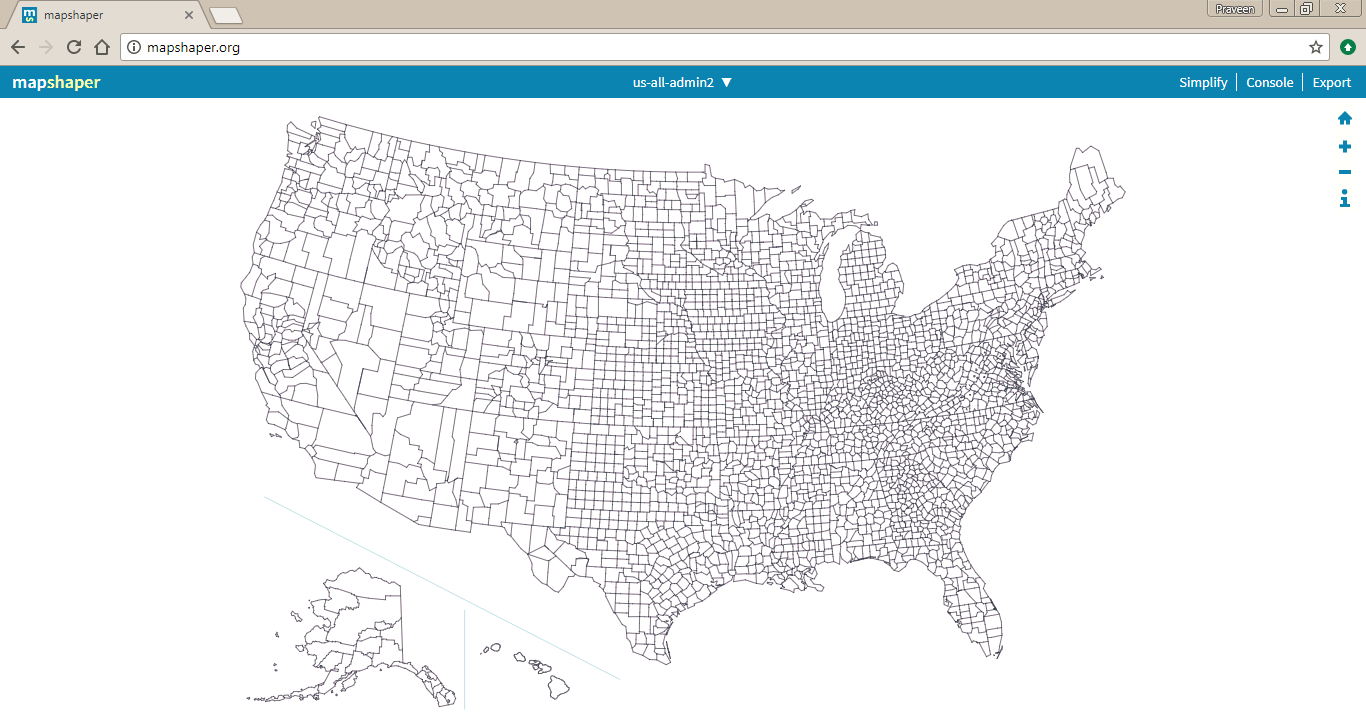Click the green browser extension icon

(x=1348, y=47)
